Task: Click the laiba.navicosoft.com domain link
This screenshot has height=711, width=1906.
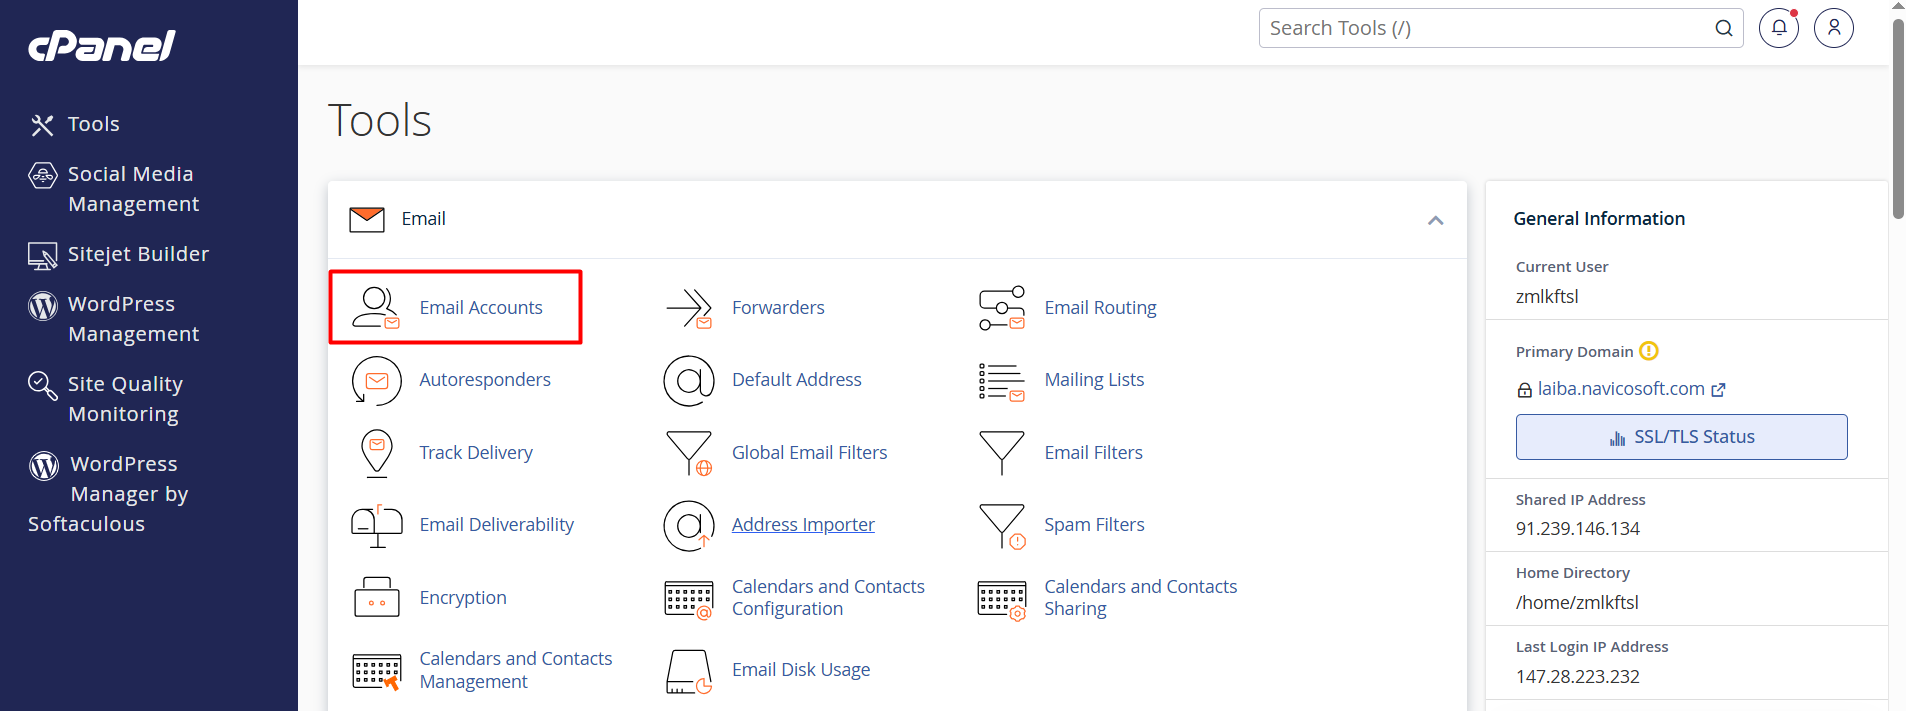Action: tap(1620, 389)
